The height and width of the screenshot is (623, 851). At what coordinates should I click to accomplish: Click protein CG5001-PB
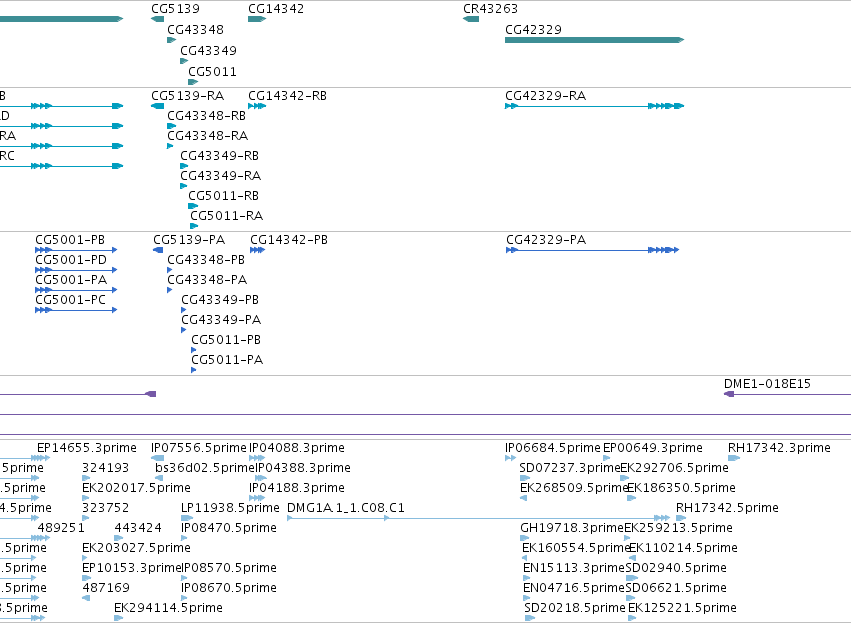(70, 240)
